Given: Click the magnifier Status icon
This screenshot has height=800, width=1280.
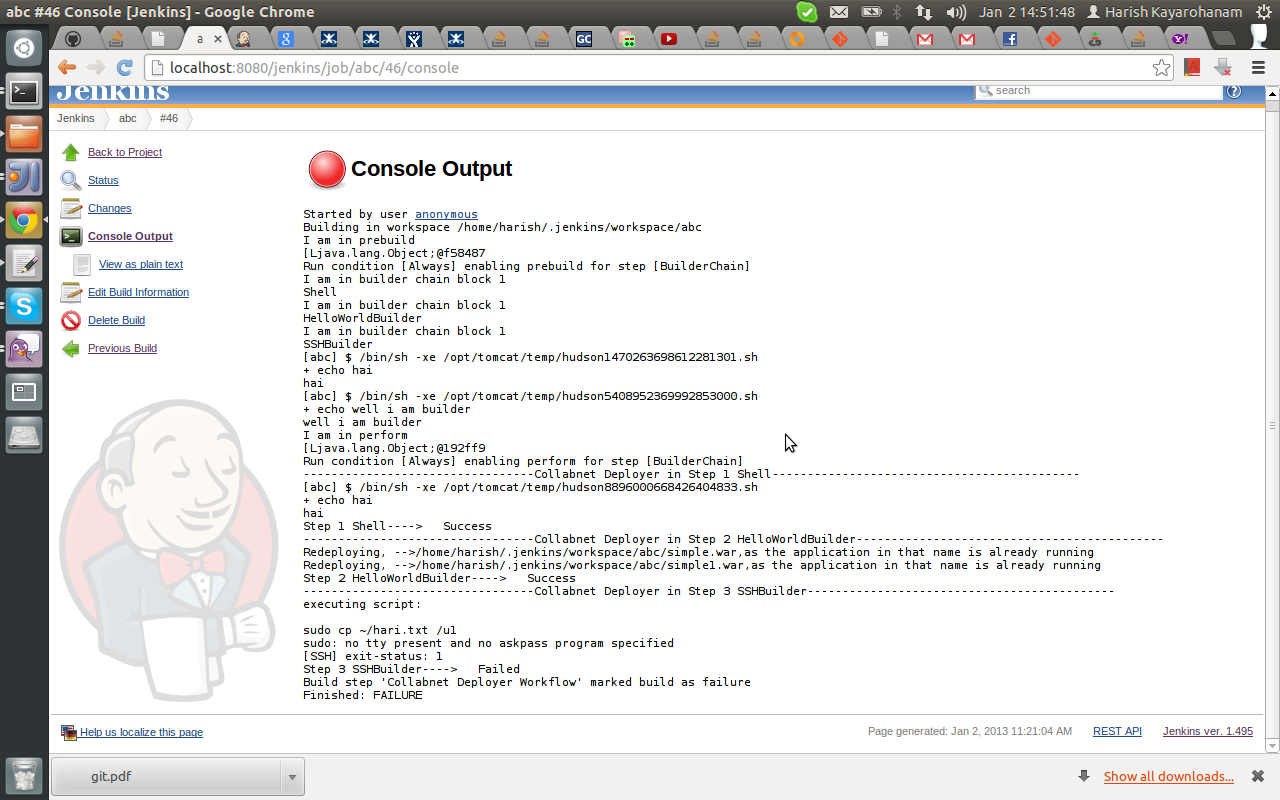Looking at the screenshot, I should point(70,180).
